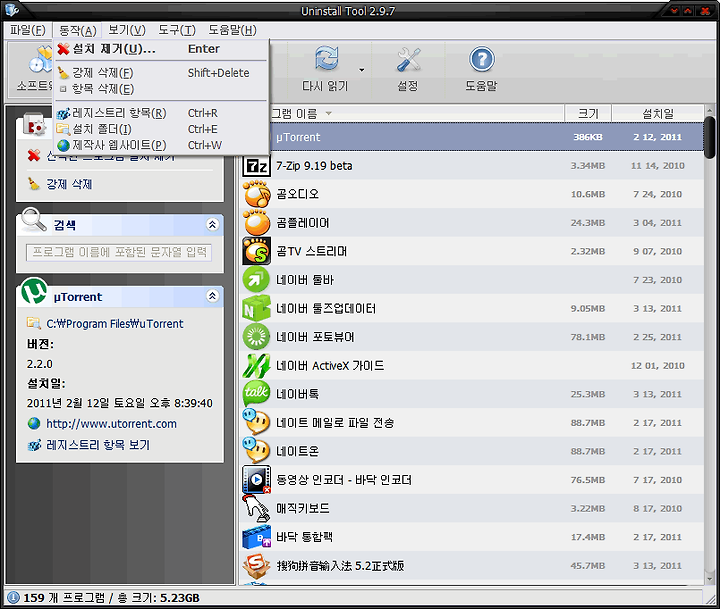This screenshot has width=720, height=609.
Task: Click the 7 24, 2010 date for 곰오디오
Action: [x=658, y=194]
